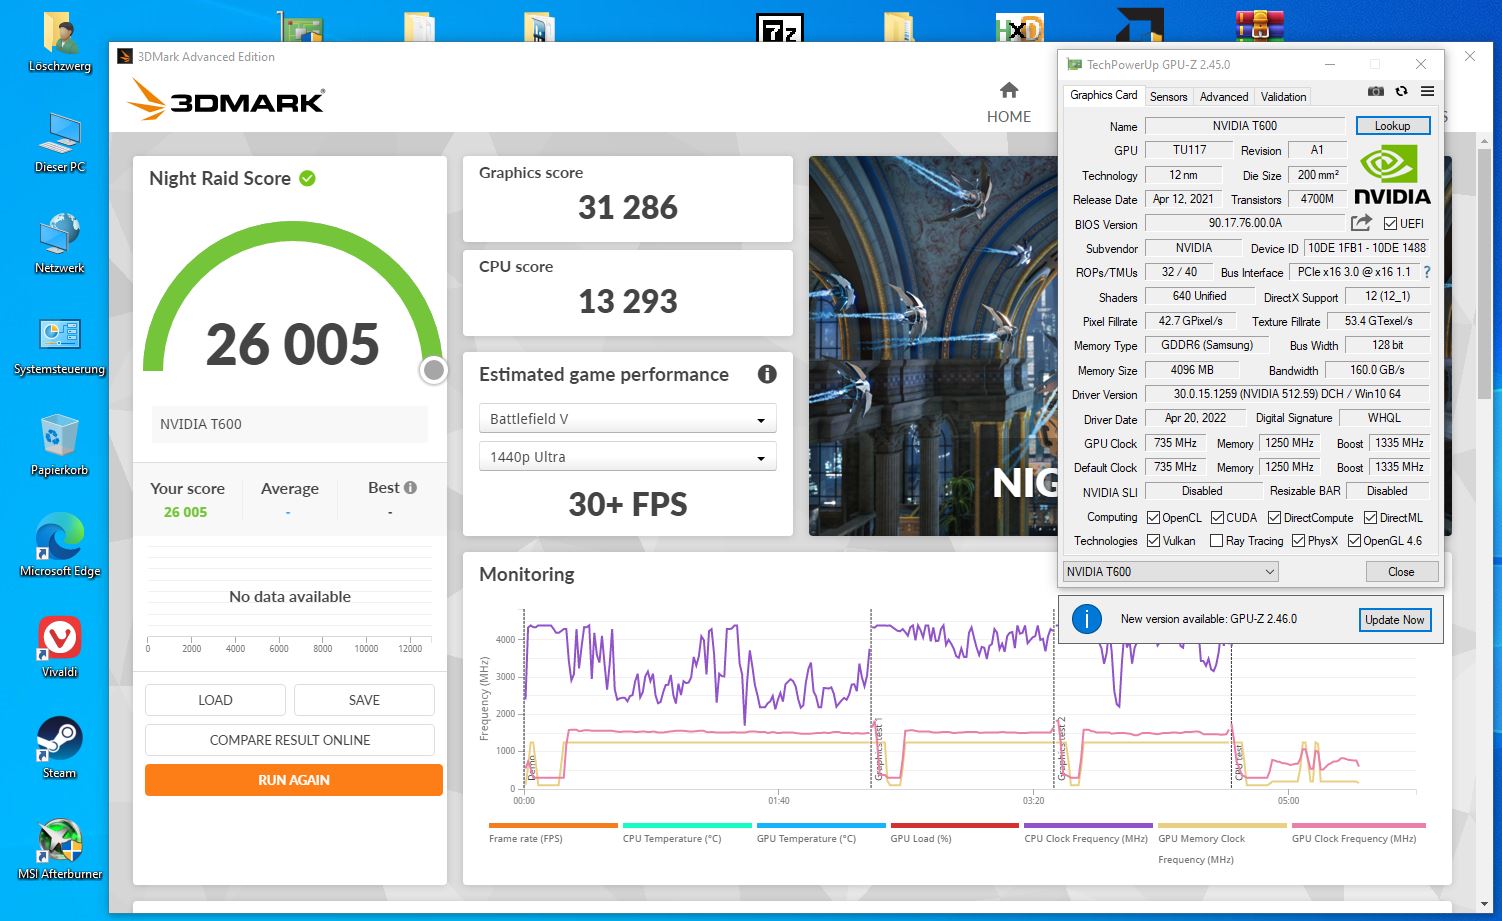Image resolution: width=1502 pixels, height=921 pixels.
Task: Click HOME in 3DMark navigation
Action: click(1009, 117)
